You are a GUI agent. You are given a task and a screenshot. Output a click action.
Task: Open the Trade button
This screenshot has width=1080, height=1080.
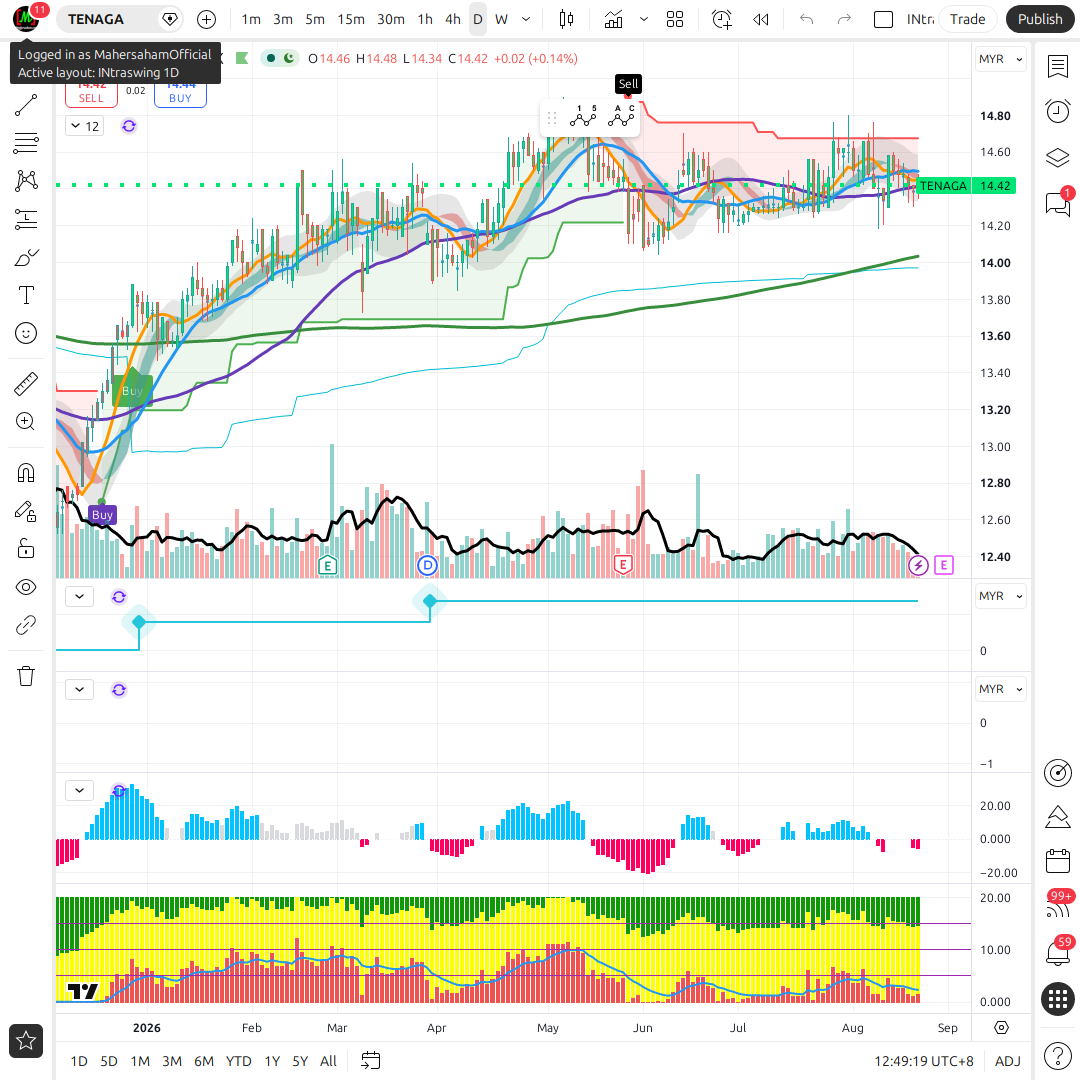coord(967,19)
